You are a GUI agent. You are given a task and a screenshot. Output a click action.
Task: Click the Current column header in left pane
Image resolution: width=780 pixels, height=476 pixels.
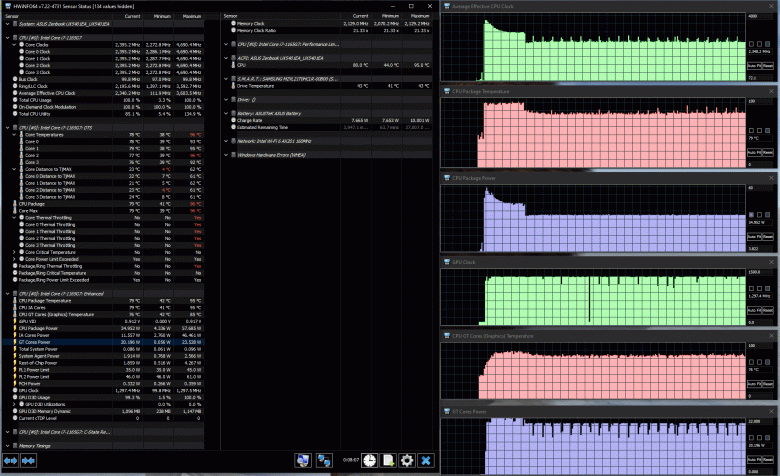[132, 16]
